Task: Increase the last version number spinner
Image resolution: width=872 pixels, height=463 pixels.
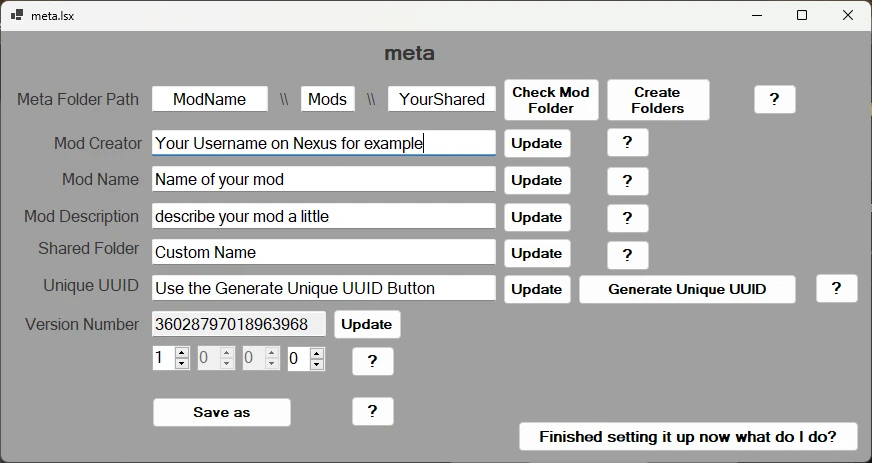Action: coord(316,353)
